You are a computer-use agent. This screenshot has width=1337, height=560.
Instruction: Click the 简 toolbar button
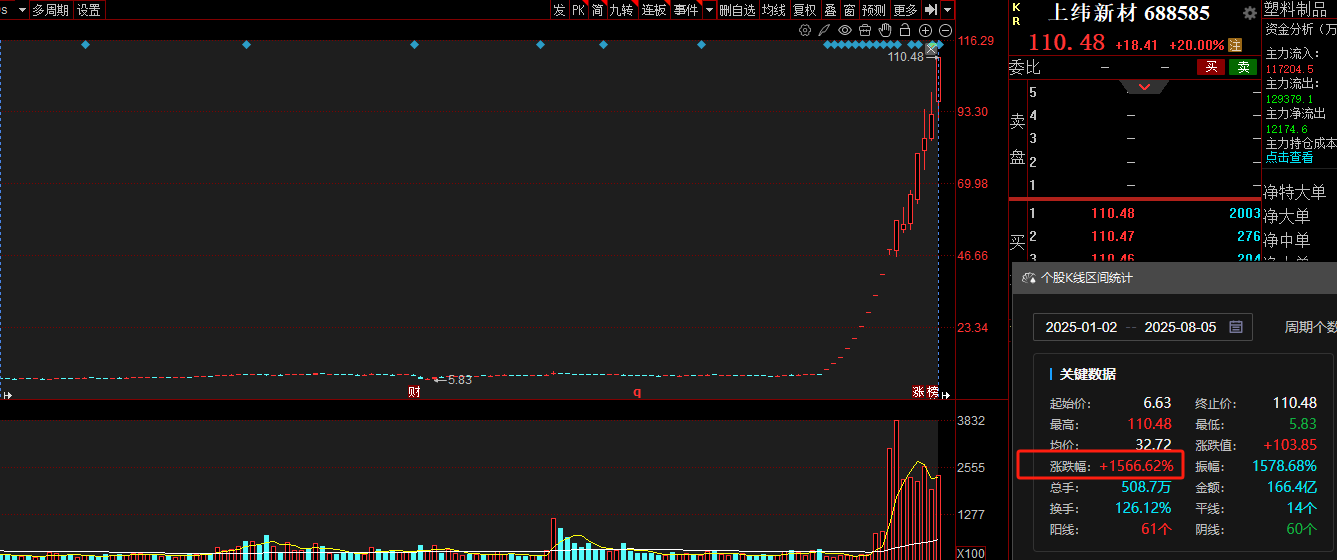[x=597, y=10]
